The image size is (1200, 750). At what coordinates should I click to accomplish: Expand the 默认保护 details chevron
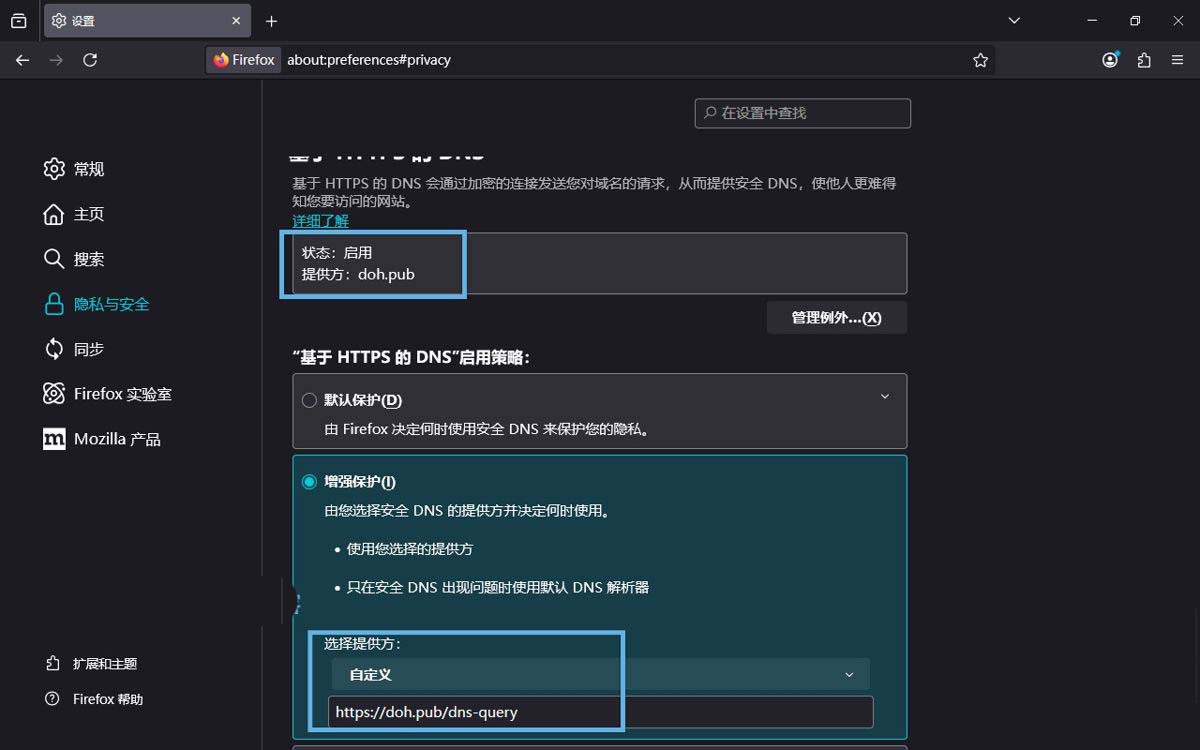click(x=885, y=397)
